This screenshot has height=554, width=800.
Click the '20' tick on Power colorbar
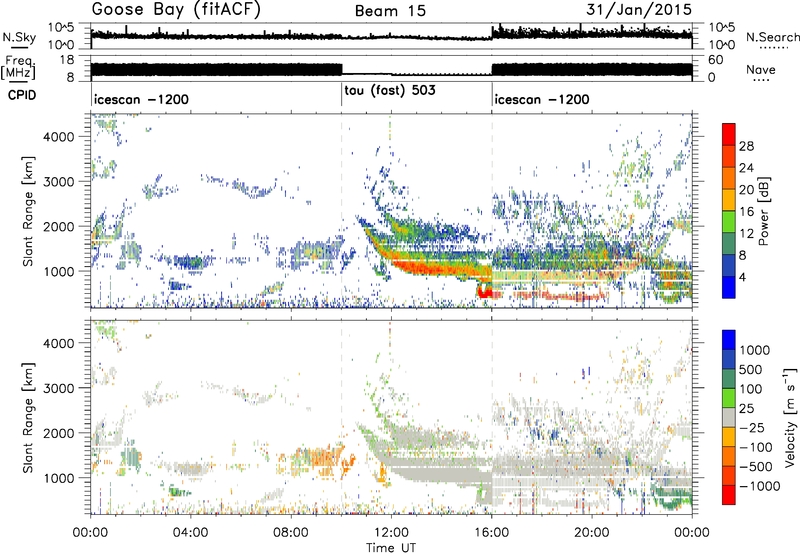click(746, 190)
